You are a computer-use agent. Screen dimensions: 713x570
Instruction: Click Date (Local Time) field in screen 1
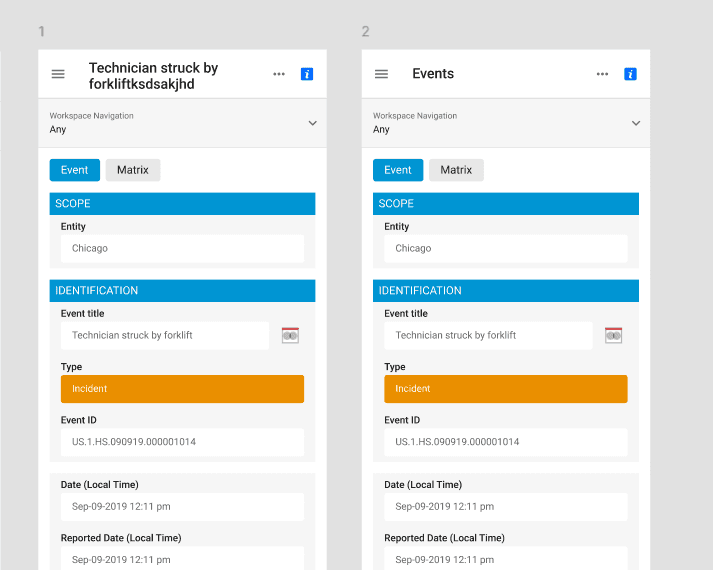[x=182, y=507]
